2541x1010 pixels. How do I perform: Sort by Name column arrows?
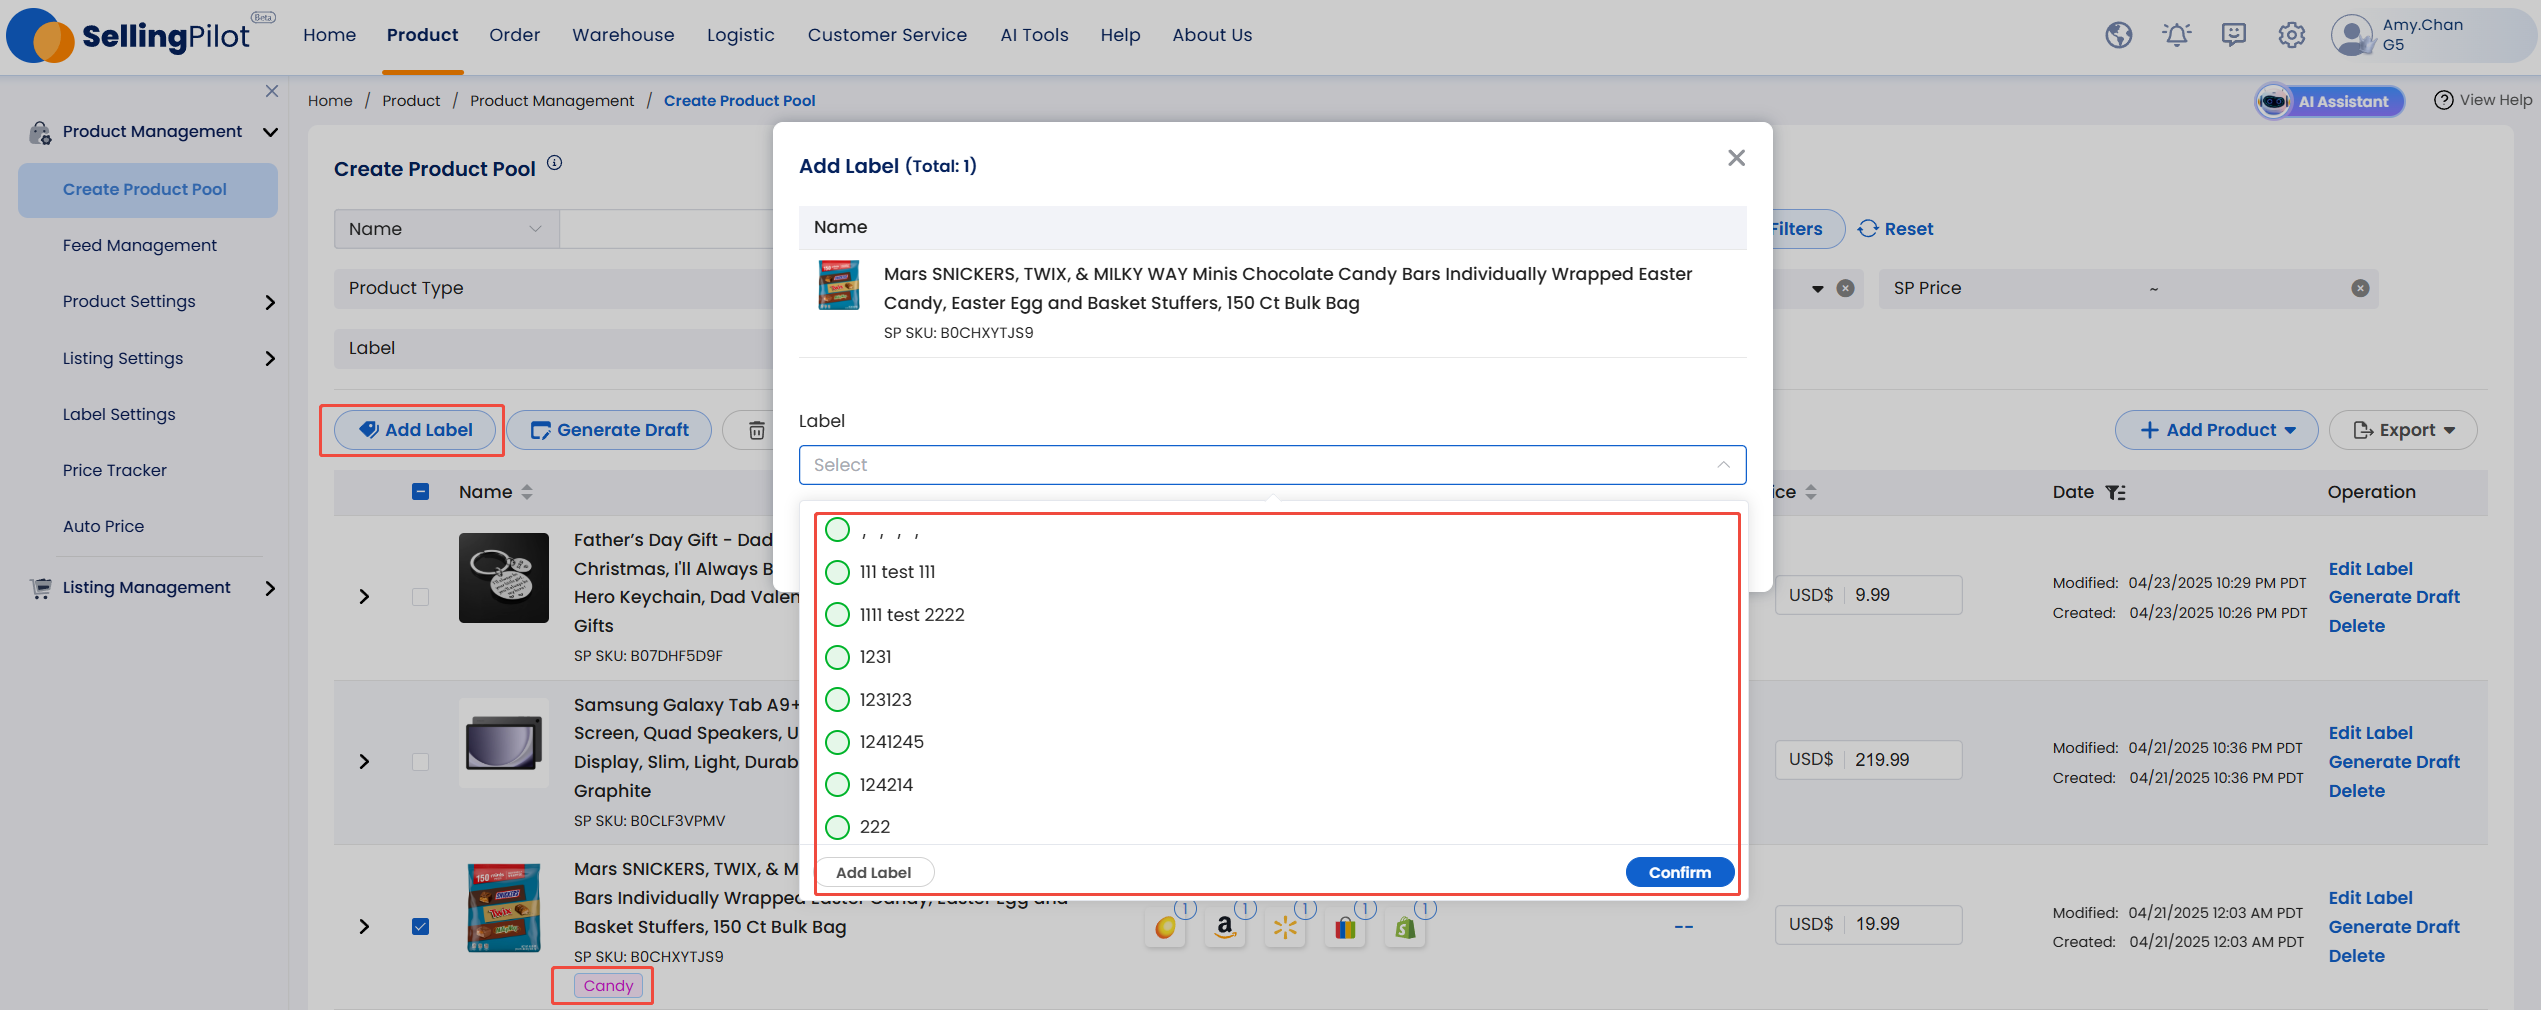(x=527, y=492)
